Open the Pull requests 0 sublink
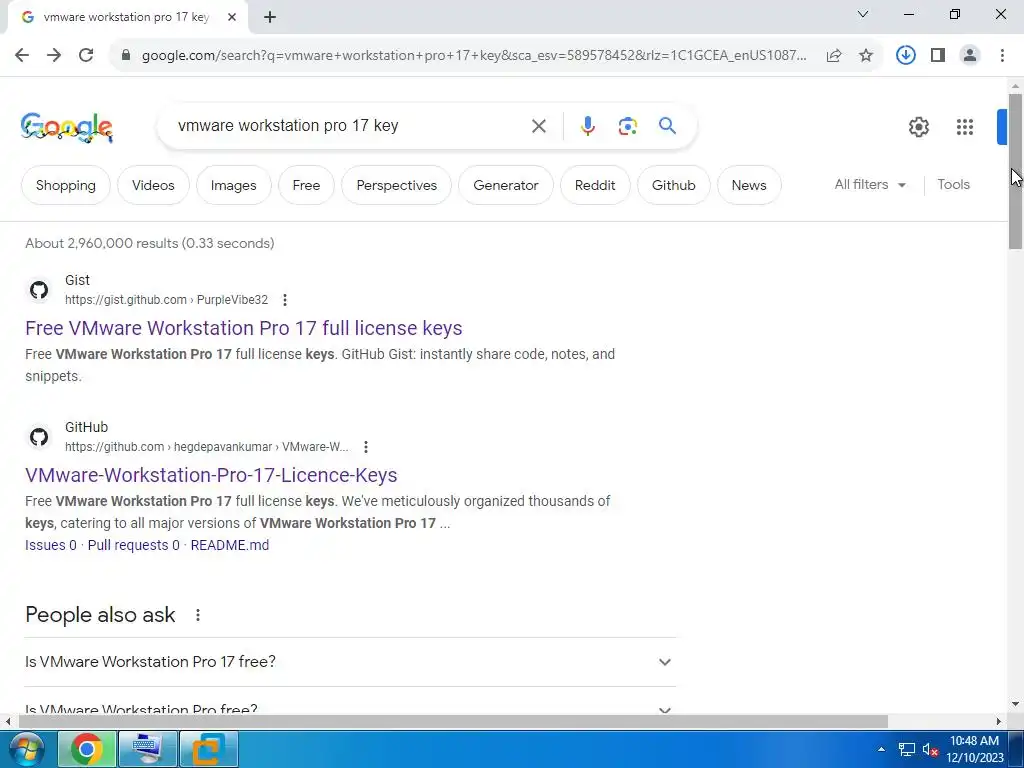The width and height of the screenshot is (1024, 768). pyautogui.click(x=133, y=545)
